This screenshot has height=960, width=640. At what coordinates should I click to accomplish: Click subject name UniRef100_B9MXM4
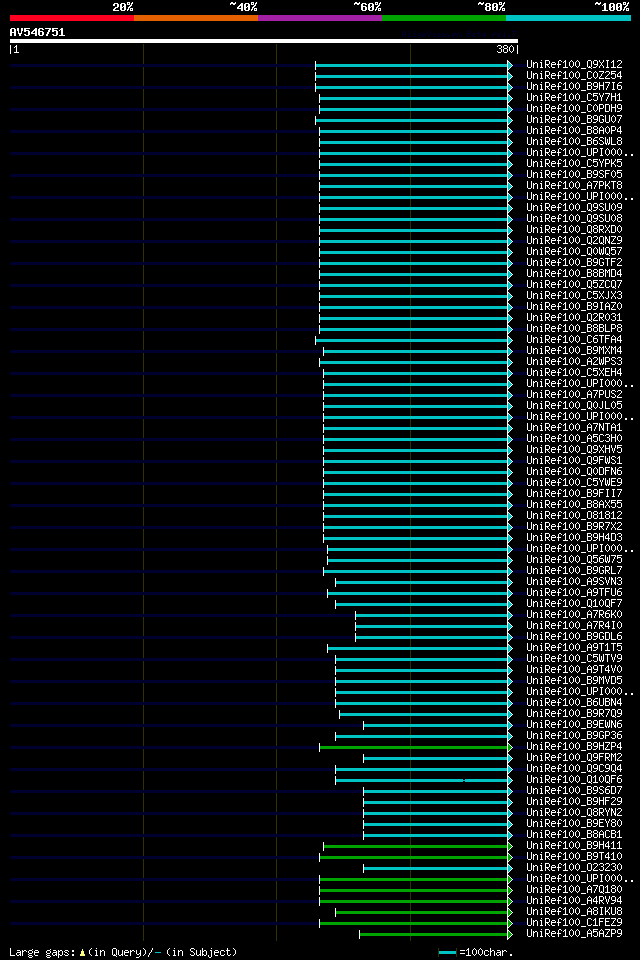(574, 351)
